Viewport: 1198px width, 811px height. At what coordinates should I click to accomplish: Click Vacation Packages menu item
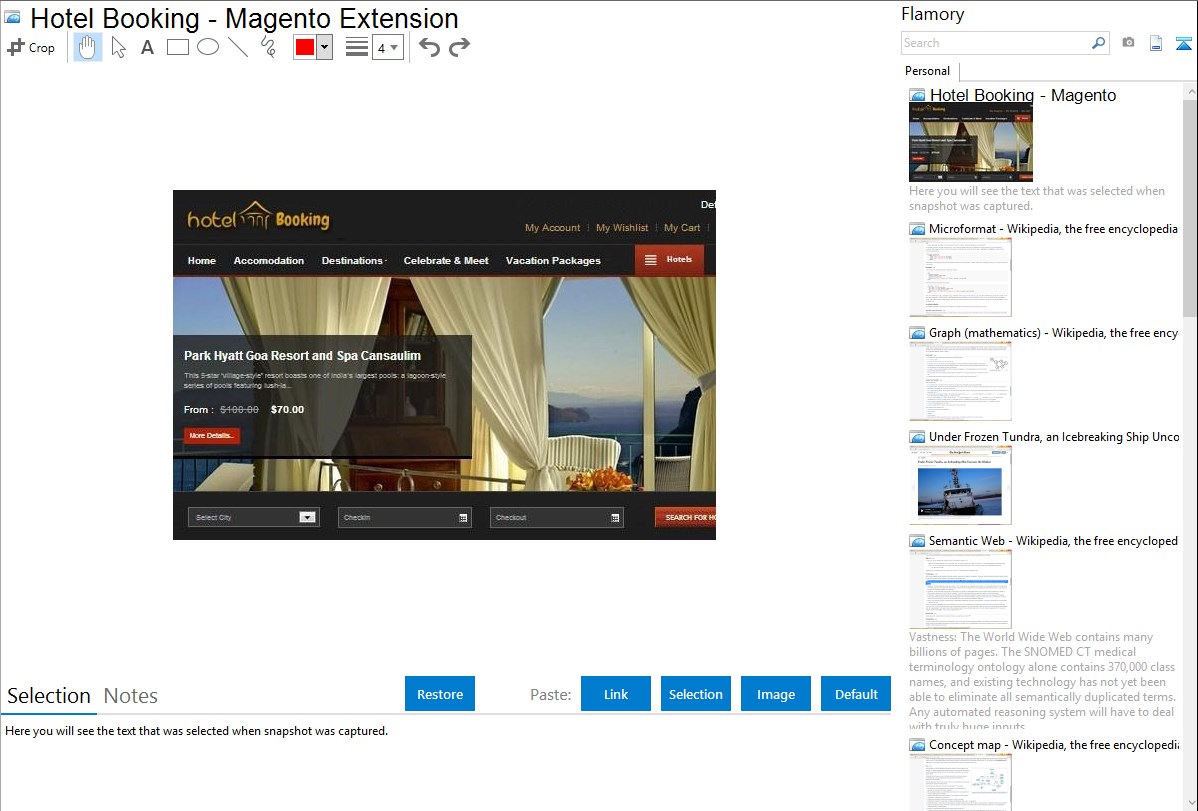point(553,261)
